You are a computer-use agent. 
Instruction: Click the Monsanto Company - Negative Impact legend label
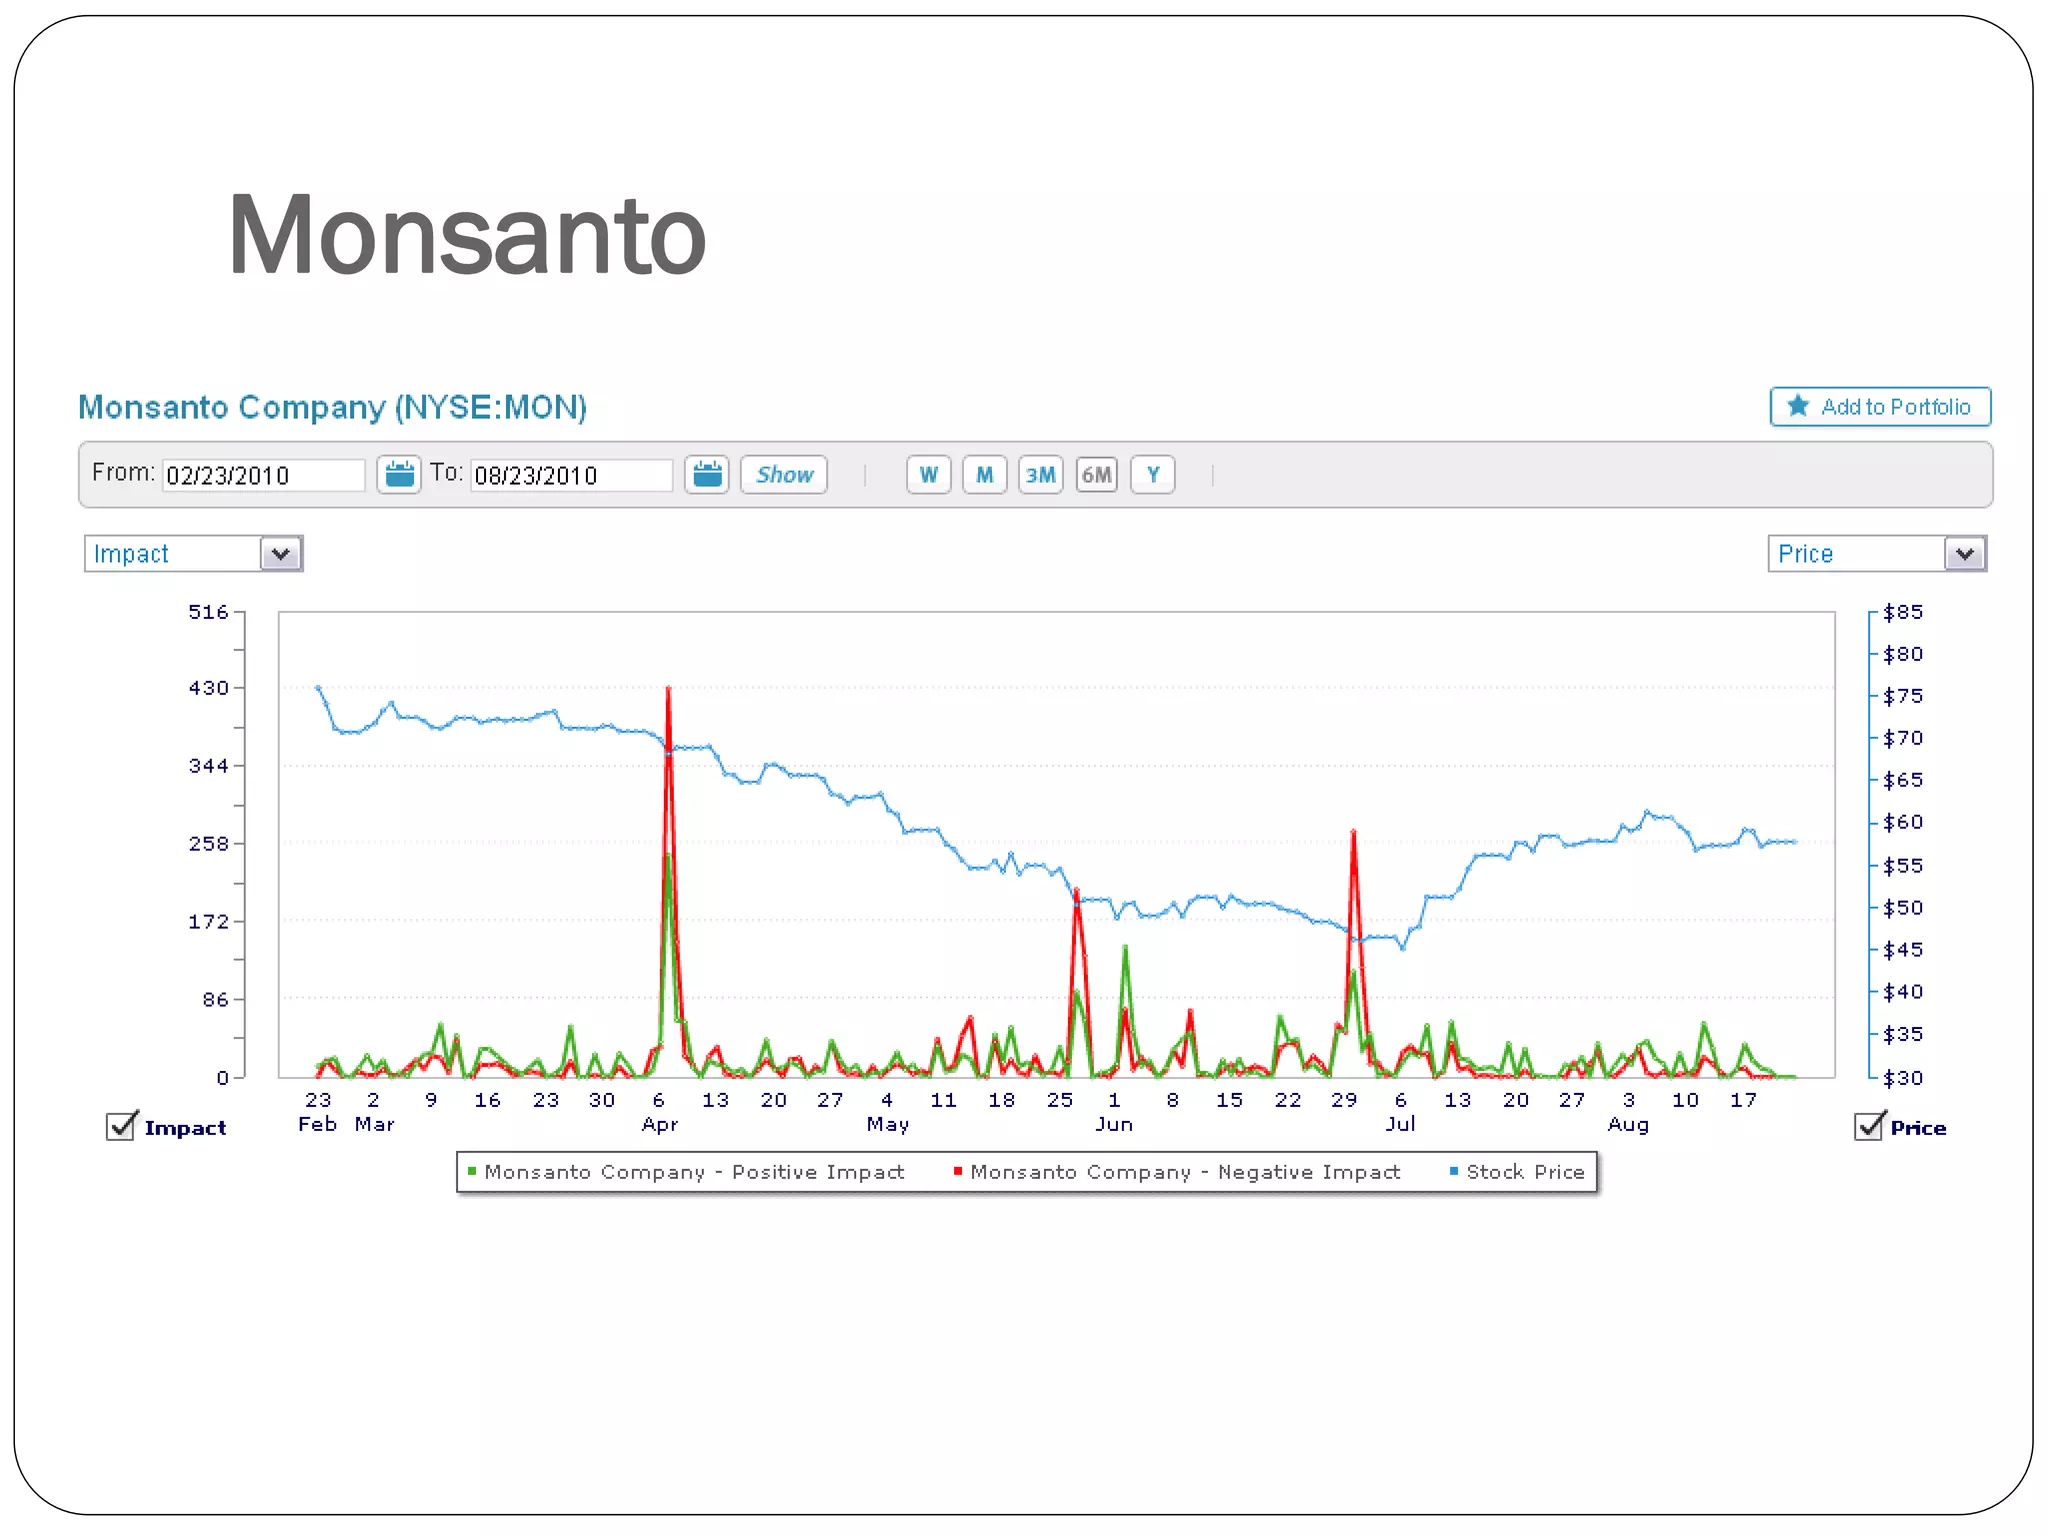1185,1172
